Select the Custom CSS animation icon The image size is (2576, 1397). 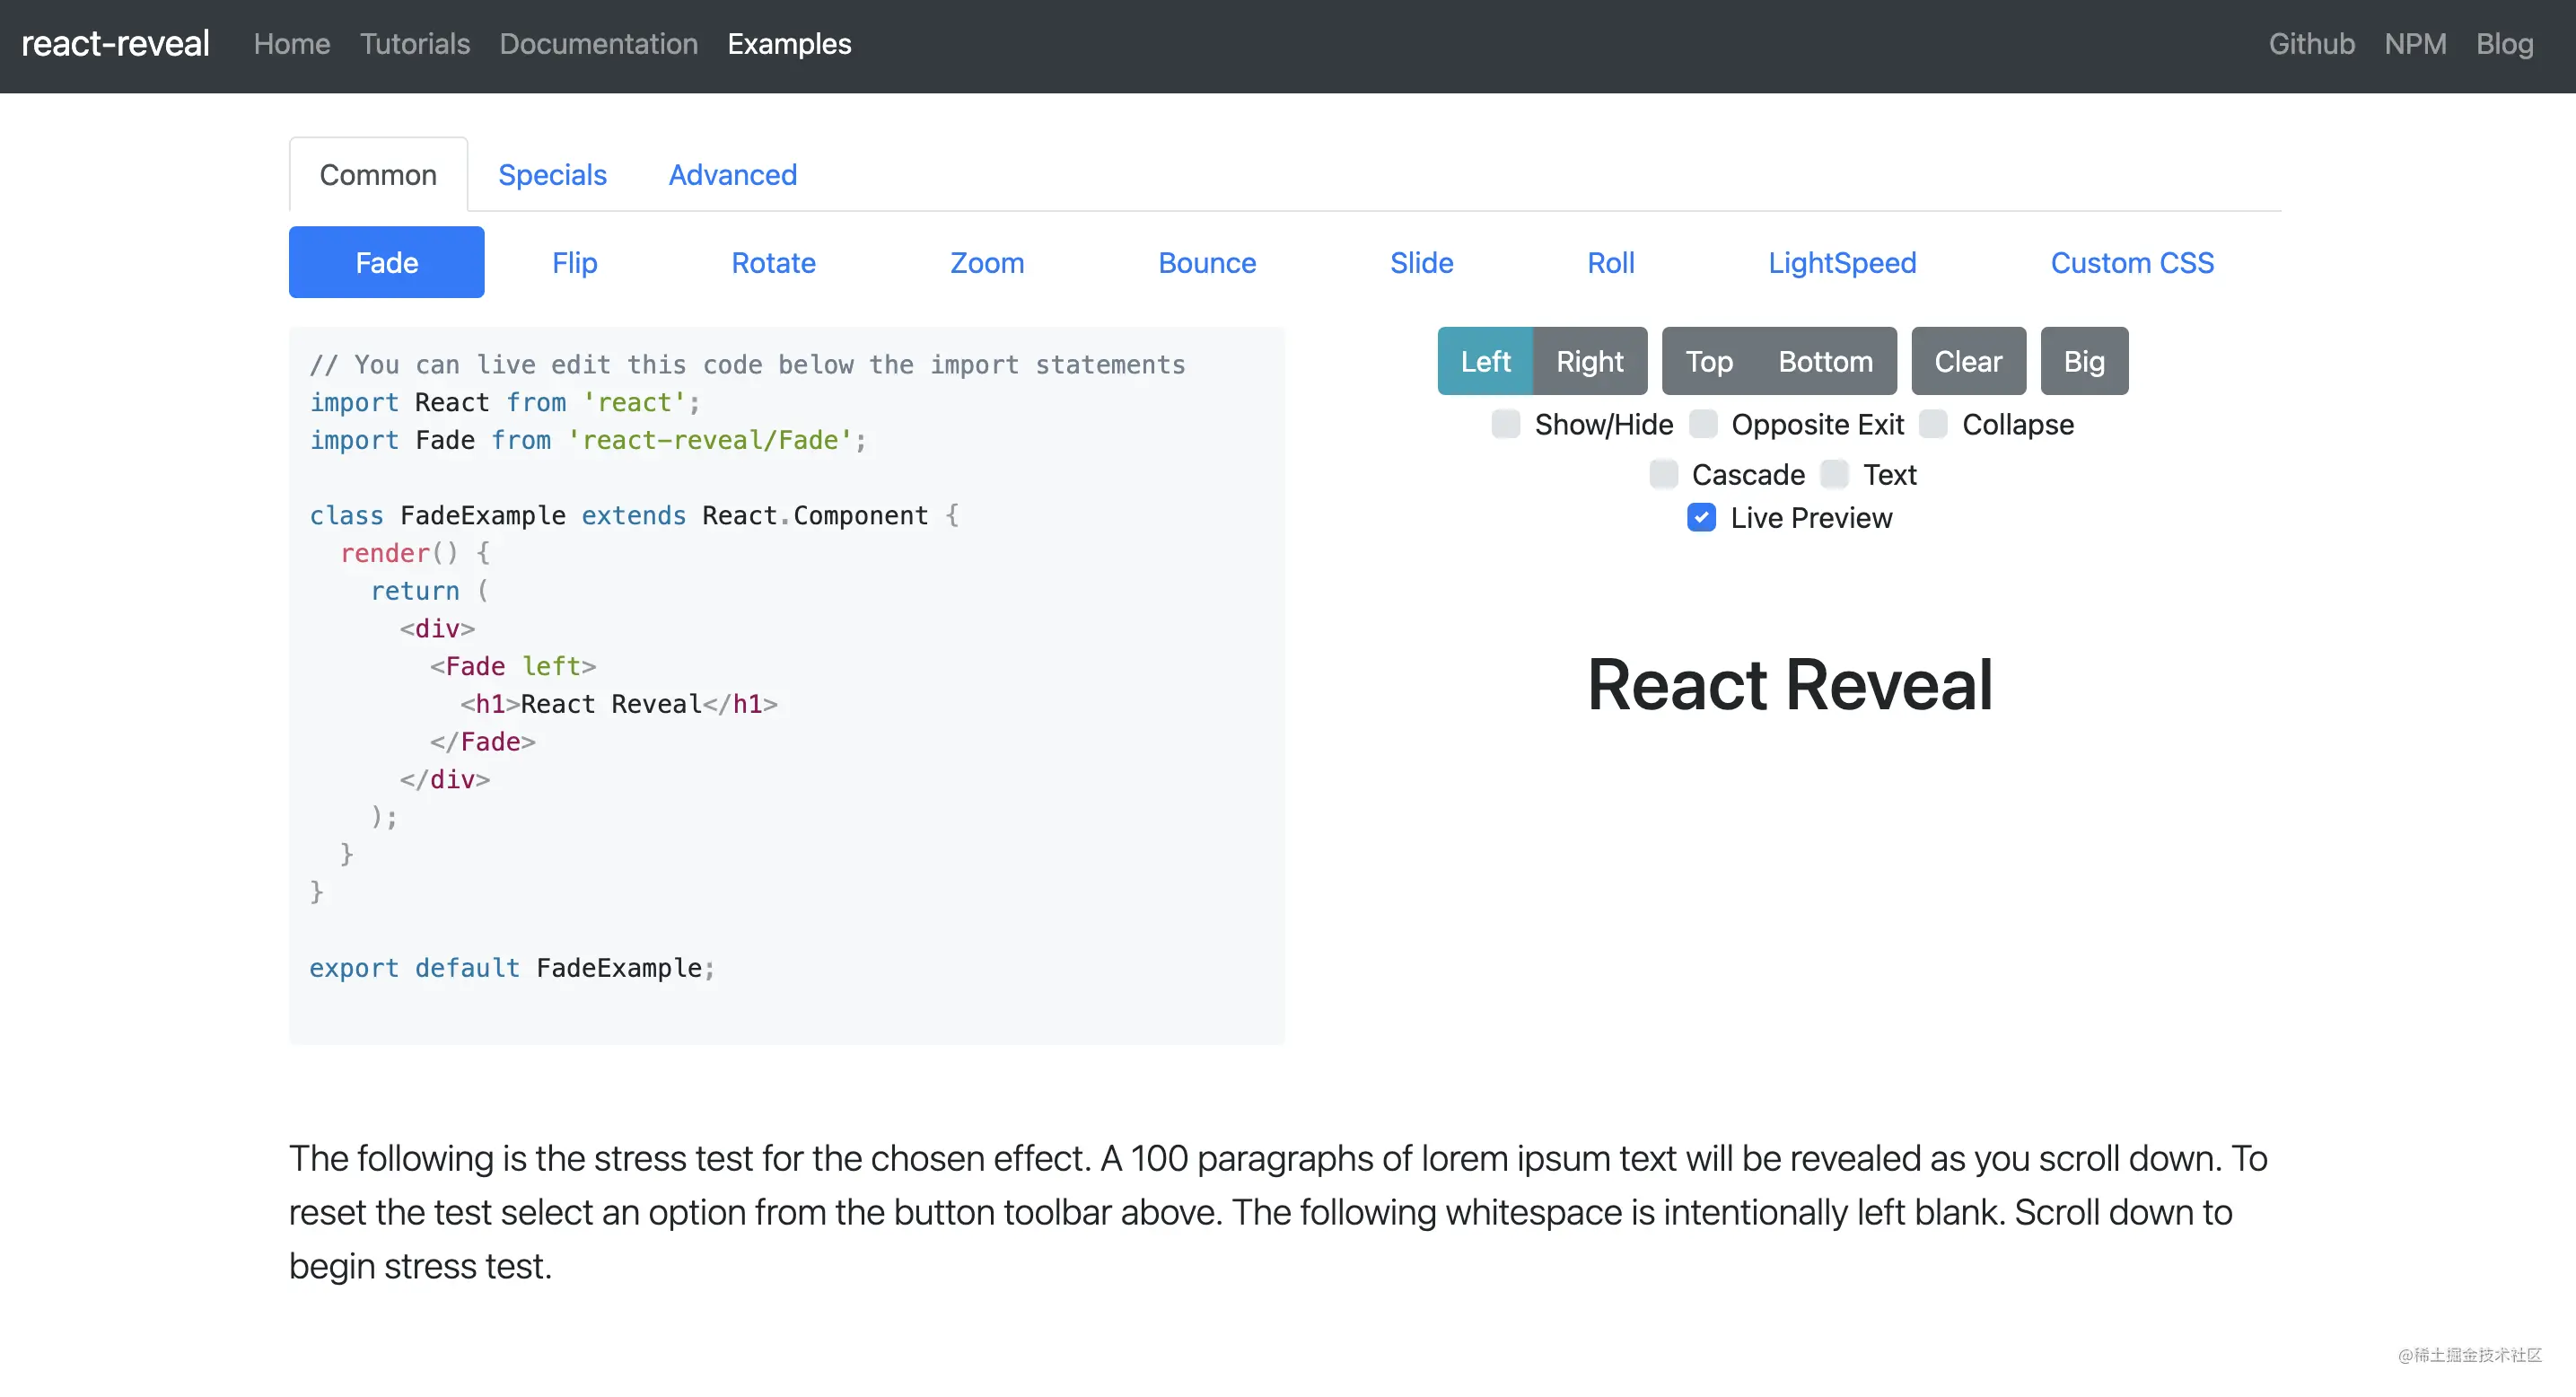[x=2133, y=261]
